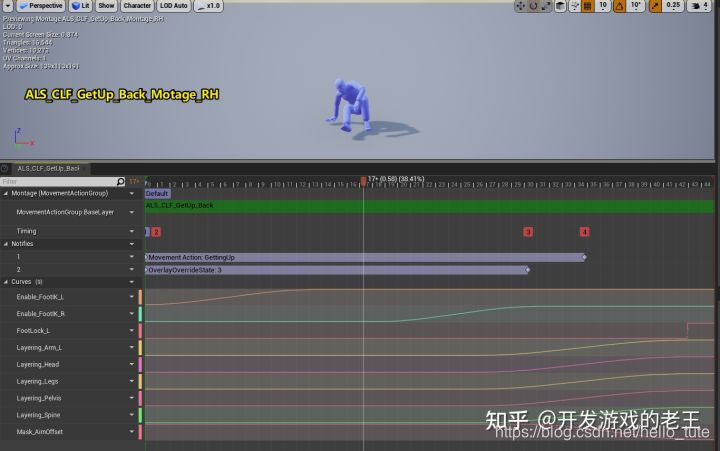
Task: Toggle grid snapping on or off
Action: [x=587, y=6]
